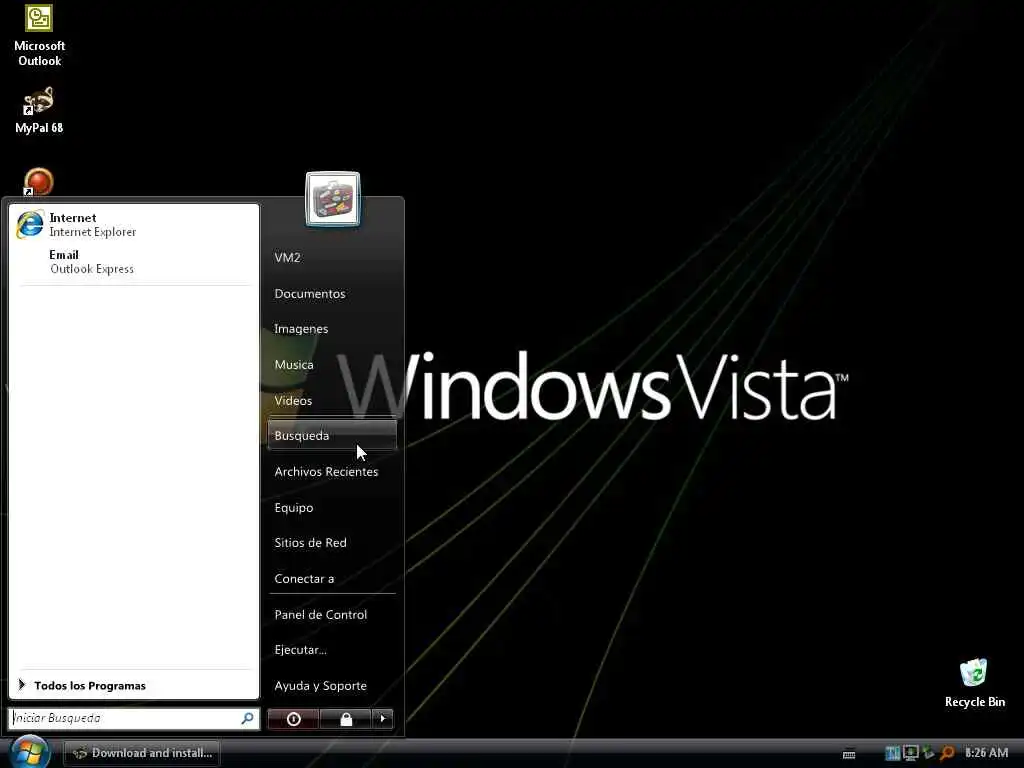
Task: Click the power button in the Start menu
Action: pos(293,719)
